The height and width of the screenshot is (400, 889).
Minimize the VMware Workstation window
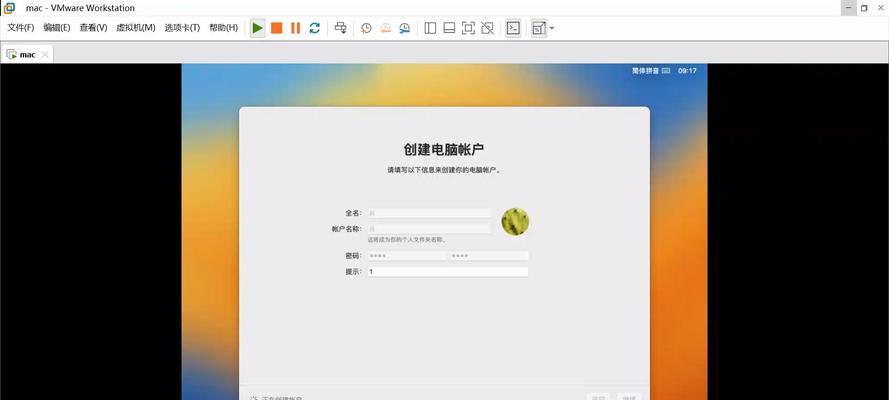coord(848,8)
